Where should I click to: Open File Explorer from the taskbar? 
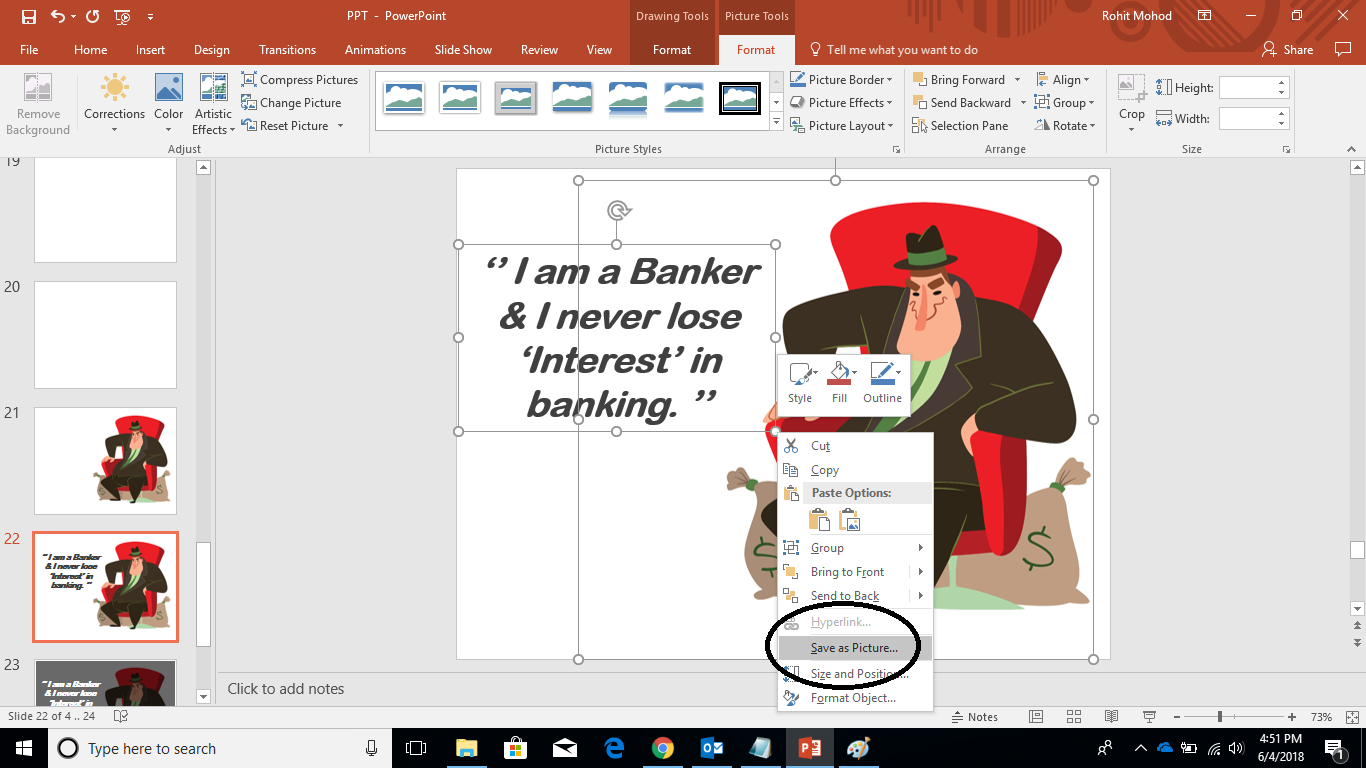coord(467,748)
